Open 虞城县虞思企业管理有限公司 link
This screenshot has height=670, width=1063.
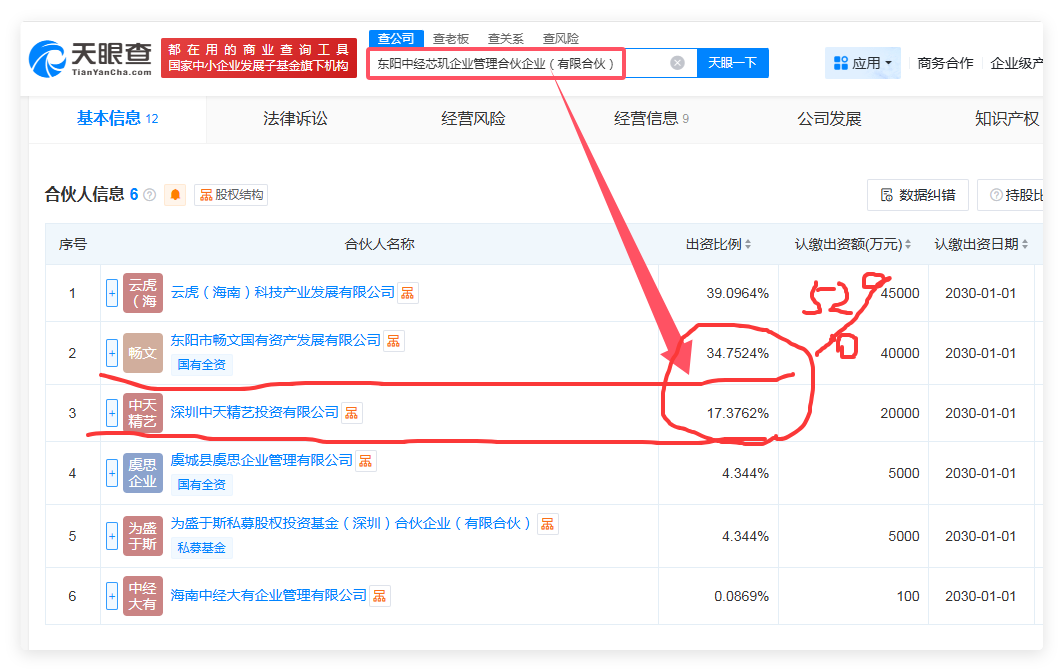click(x=261, y=460)
